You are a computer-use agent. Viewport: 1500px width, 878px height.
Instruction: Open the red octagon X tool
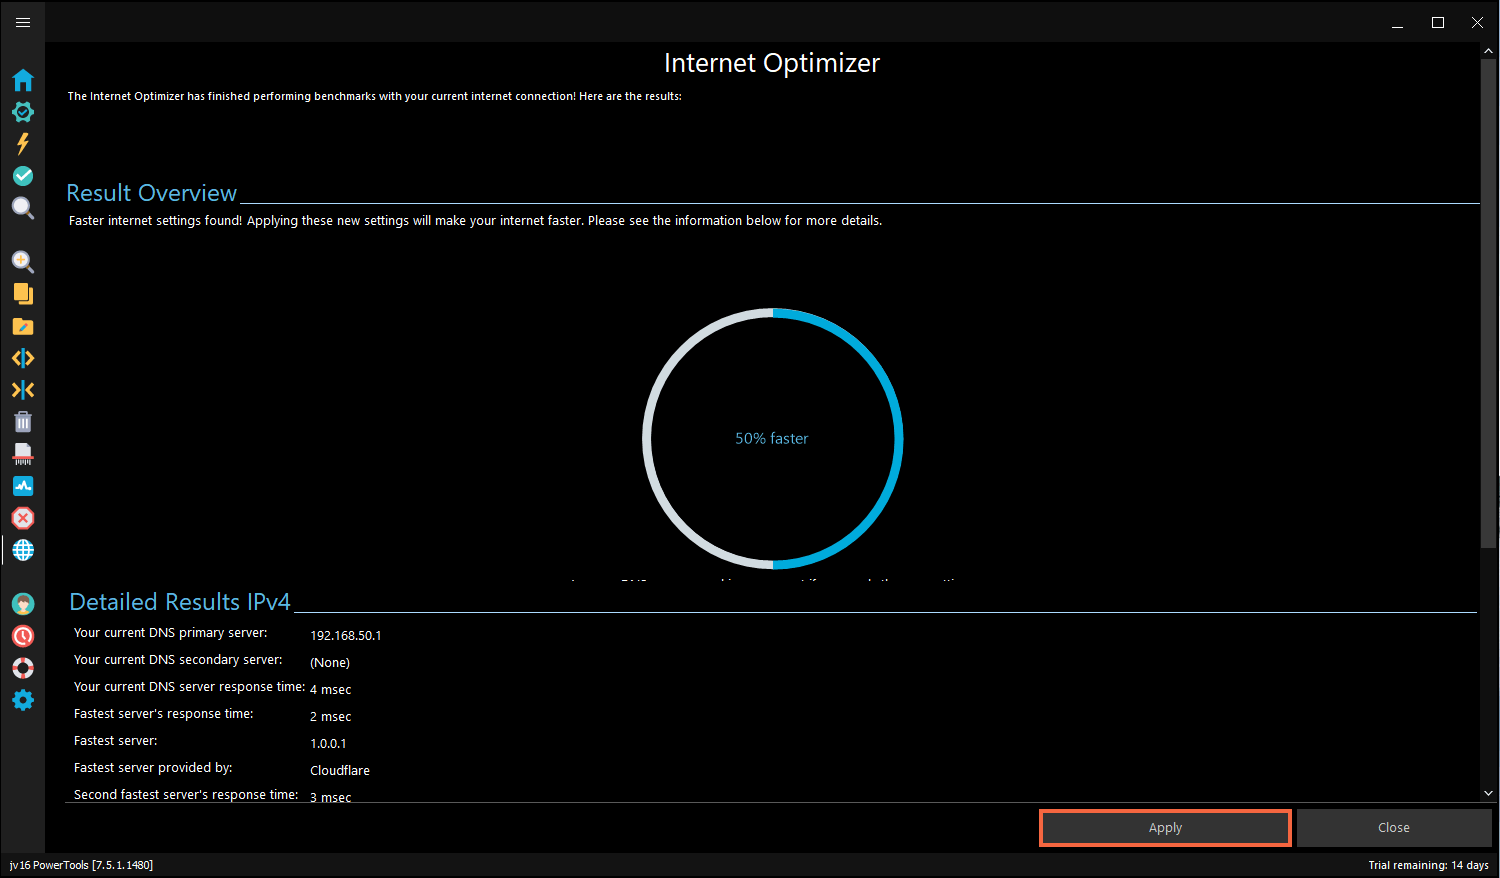(23, 518)
